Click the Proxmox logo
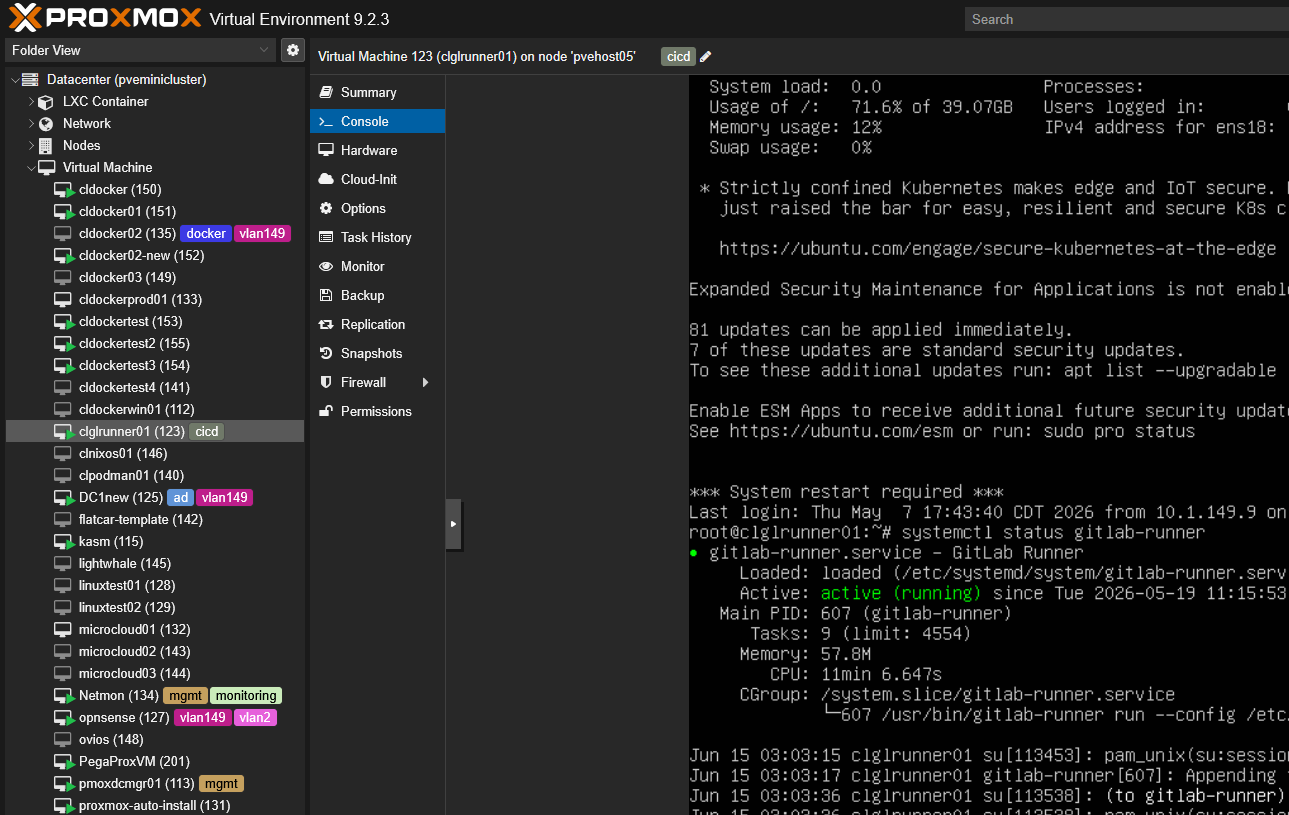 tap(105, 18)
